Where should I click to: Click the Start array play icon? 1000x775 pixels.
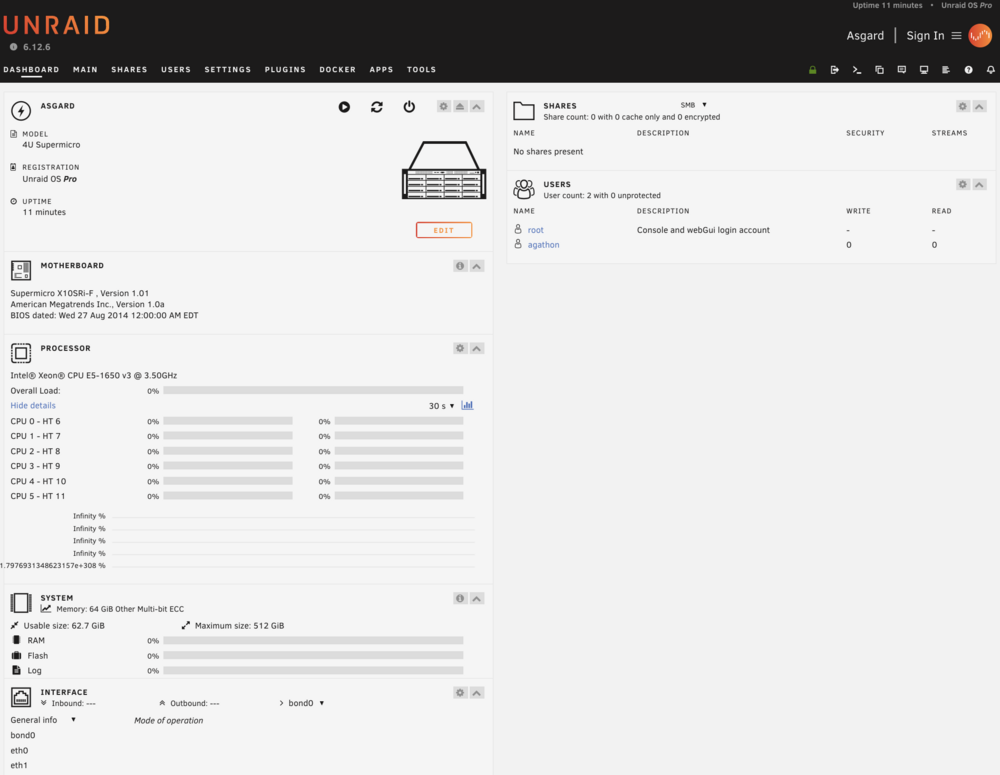[344, 107]
